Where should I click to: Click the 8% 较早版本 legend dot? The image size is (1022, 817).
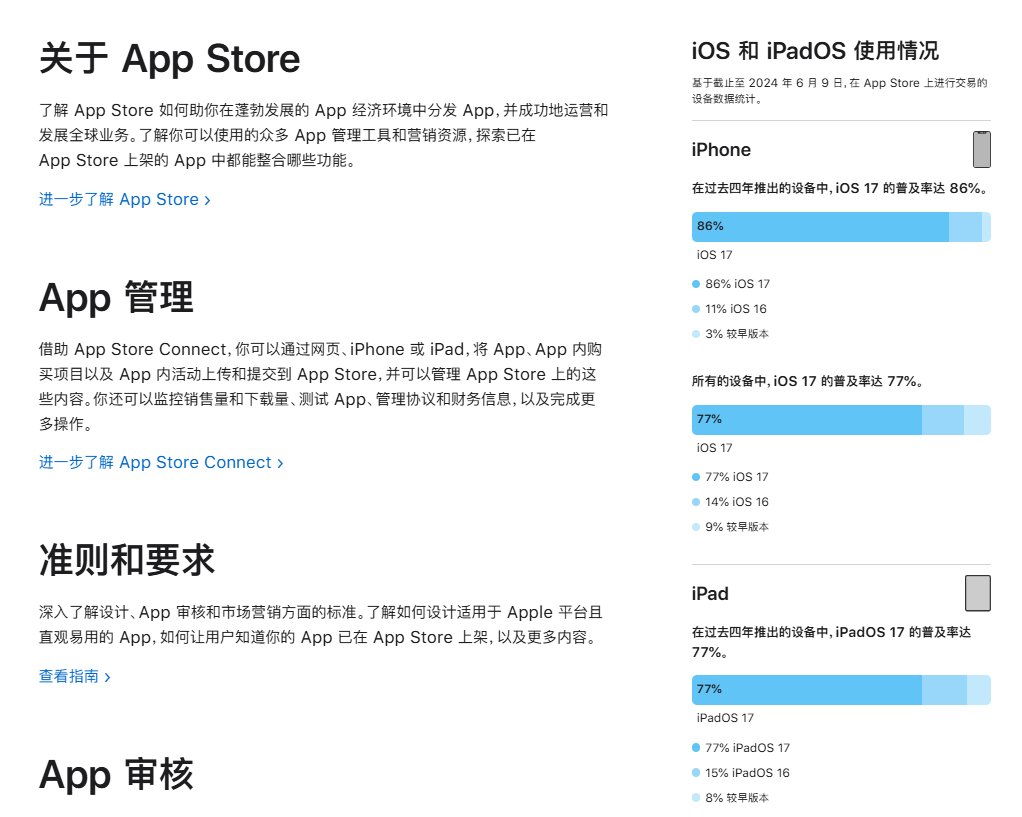(696, 797)
